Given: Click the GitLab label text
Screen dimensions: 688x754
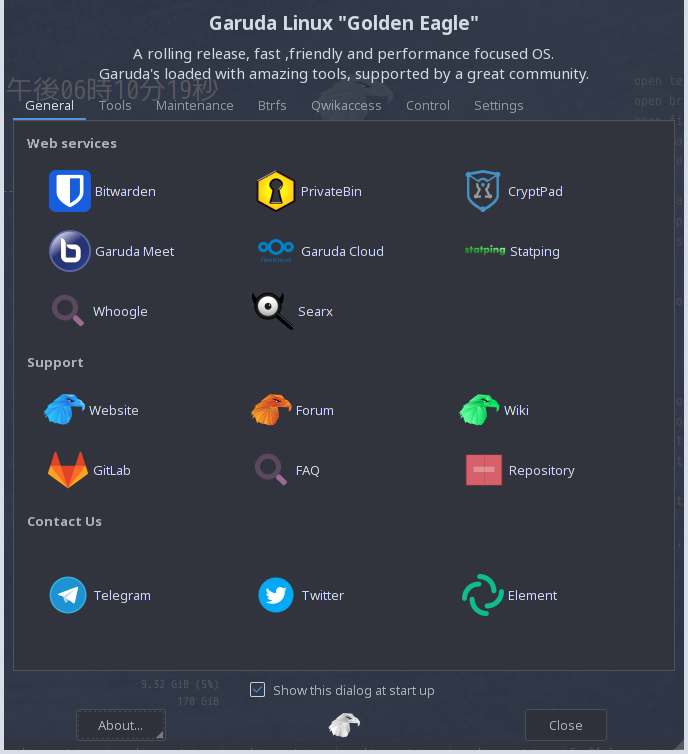Looking at the screenshot, I should (x=112, y=470).
